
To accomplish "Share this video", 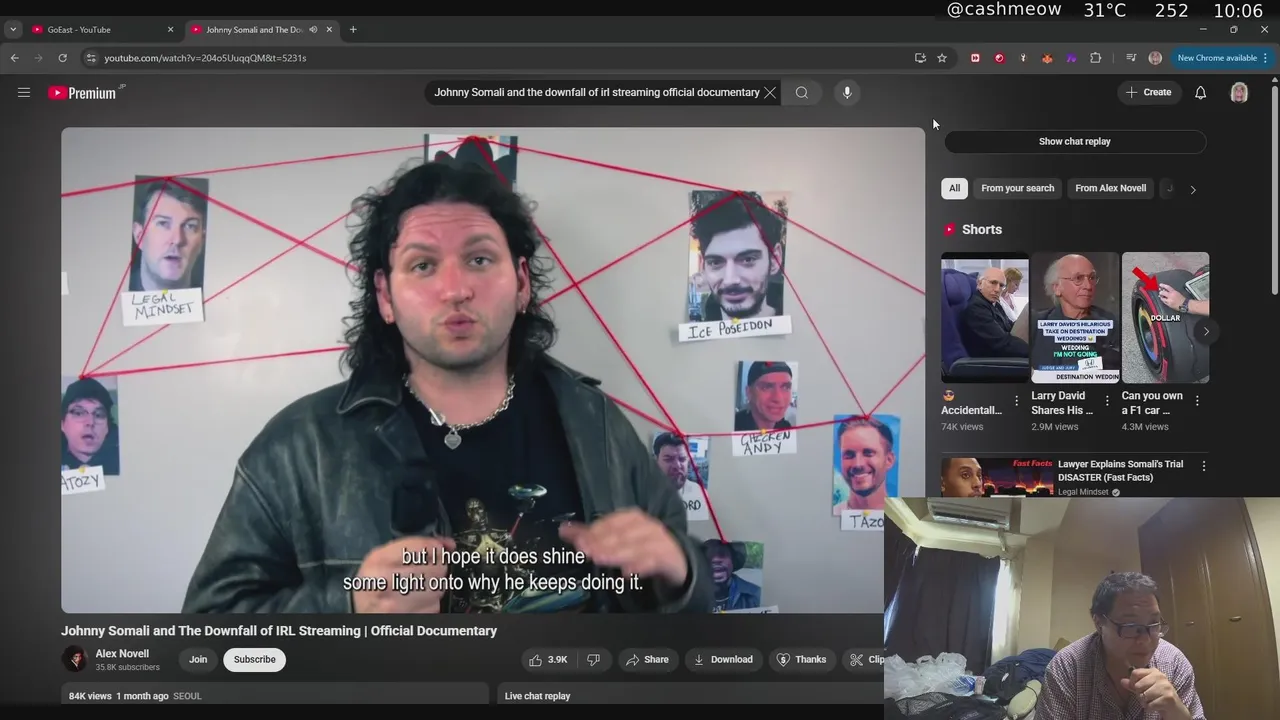I will pyautogui.click(x=647, y=660).
